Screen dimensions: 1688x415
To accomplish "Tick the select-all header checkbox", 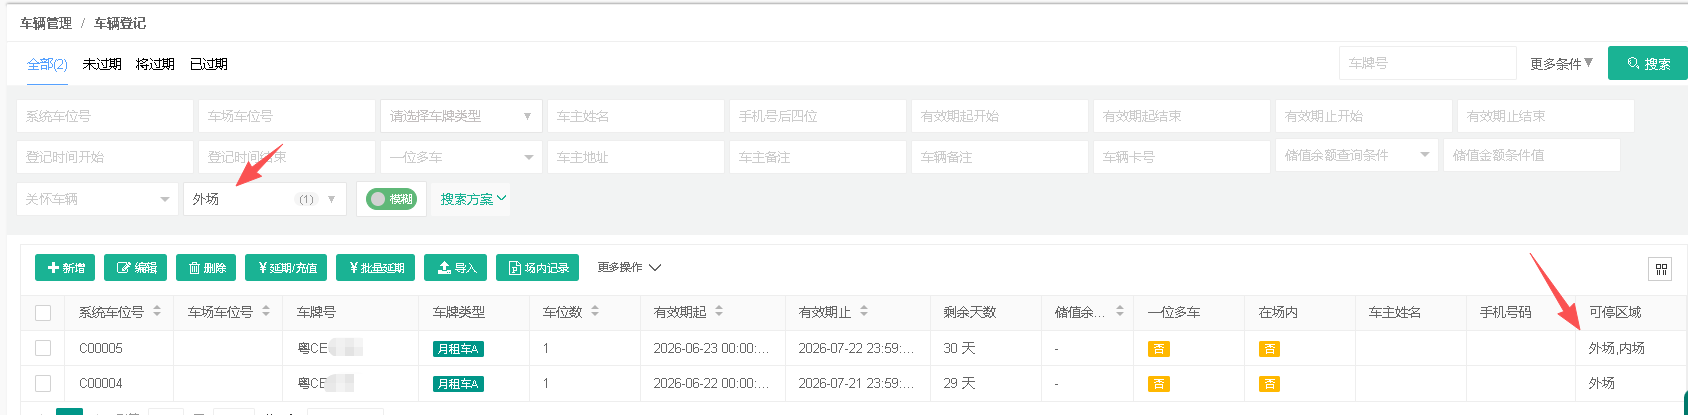I will coord(43,313).
